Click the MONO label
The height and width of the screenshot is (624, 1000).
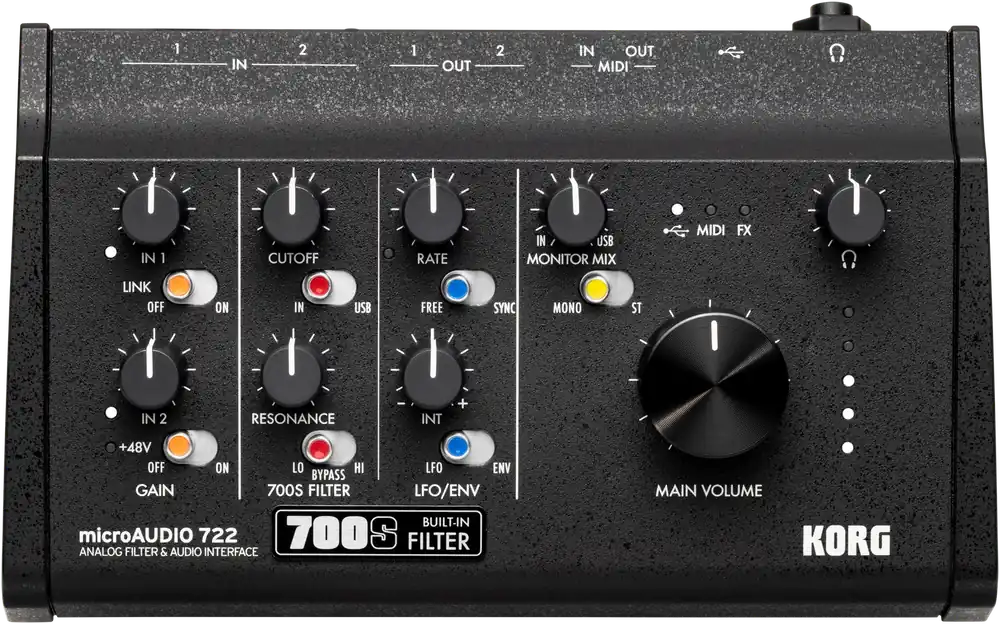[567, 308]
